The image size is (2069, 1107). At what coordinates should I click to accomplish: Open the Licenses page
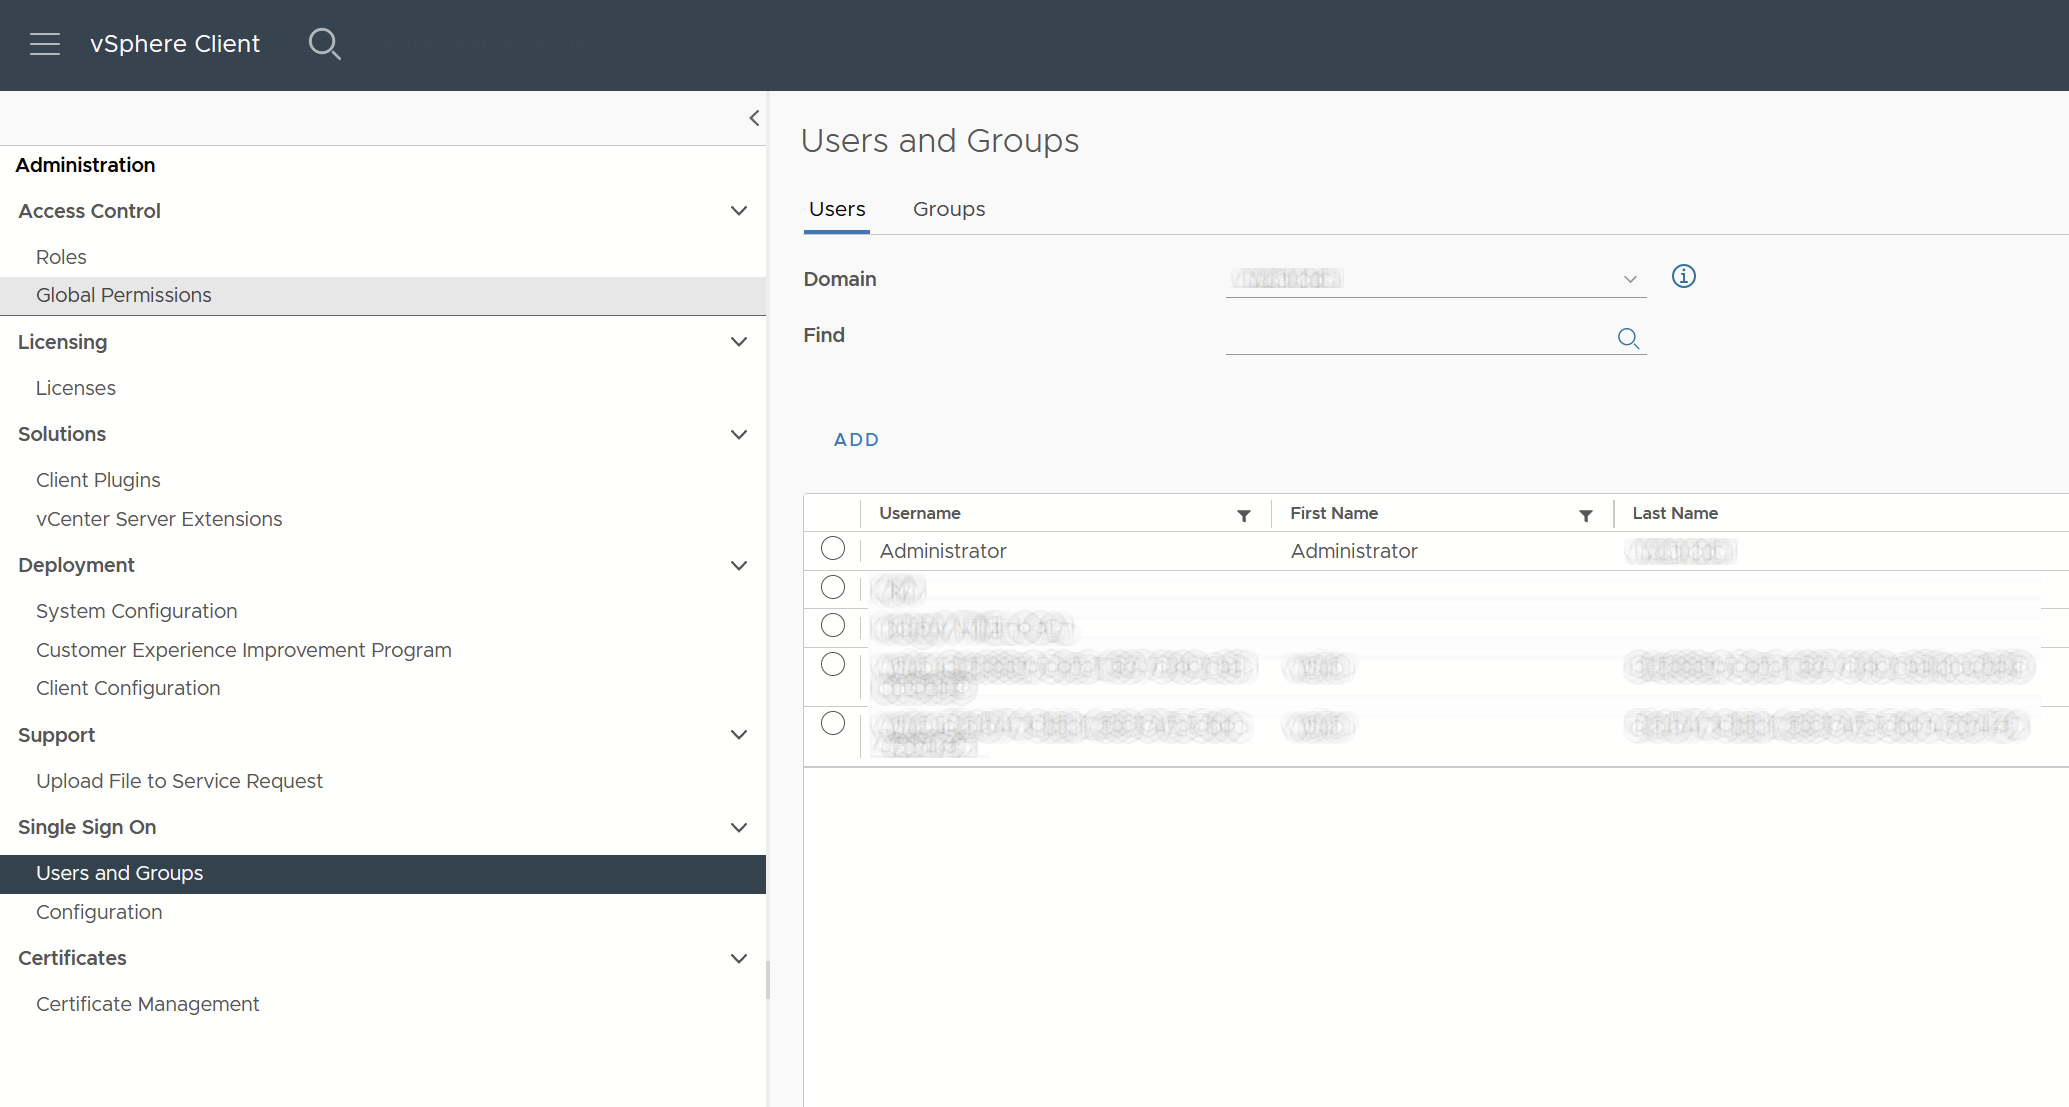pos(75,388)
